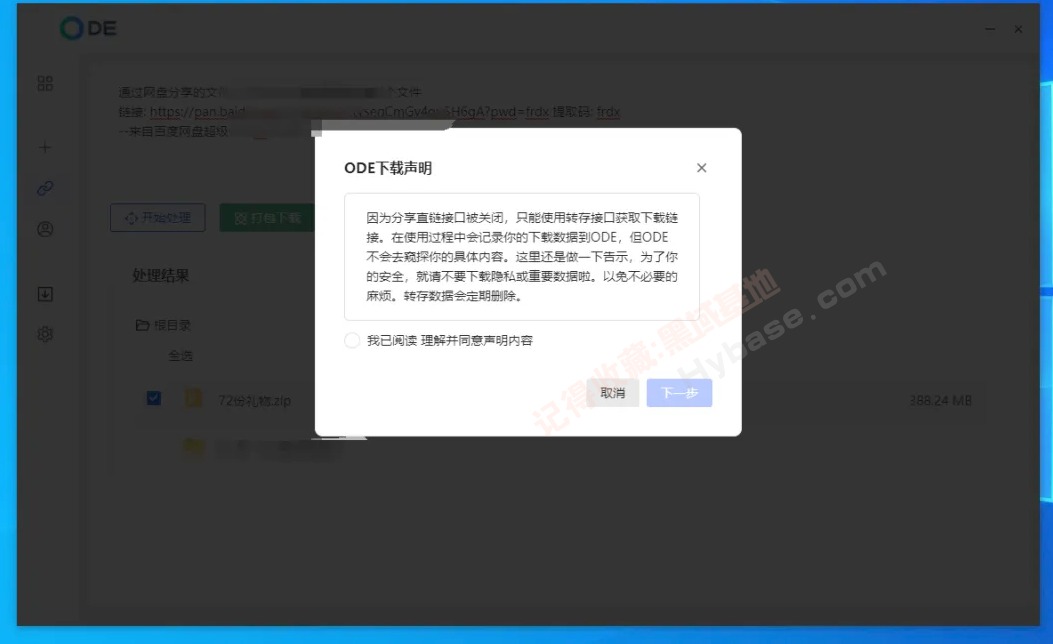Image resolution: width=1053 pixels, height=644 pixels.
Task: Click the pan.baidu share link text
Action: click(x=350, y=111)
